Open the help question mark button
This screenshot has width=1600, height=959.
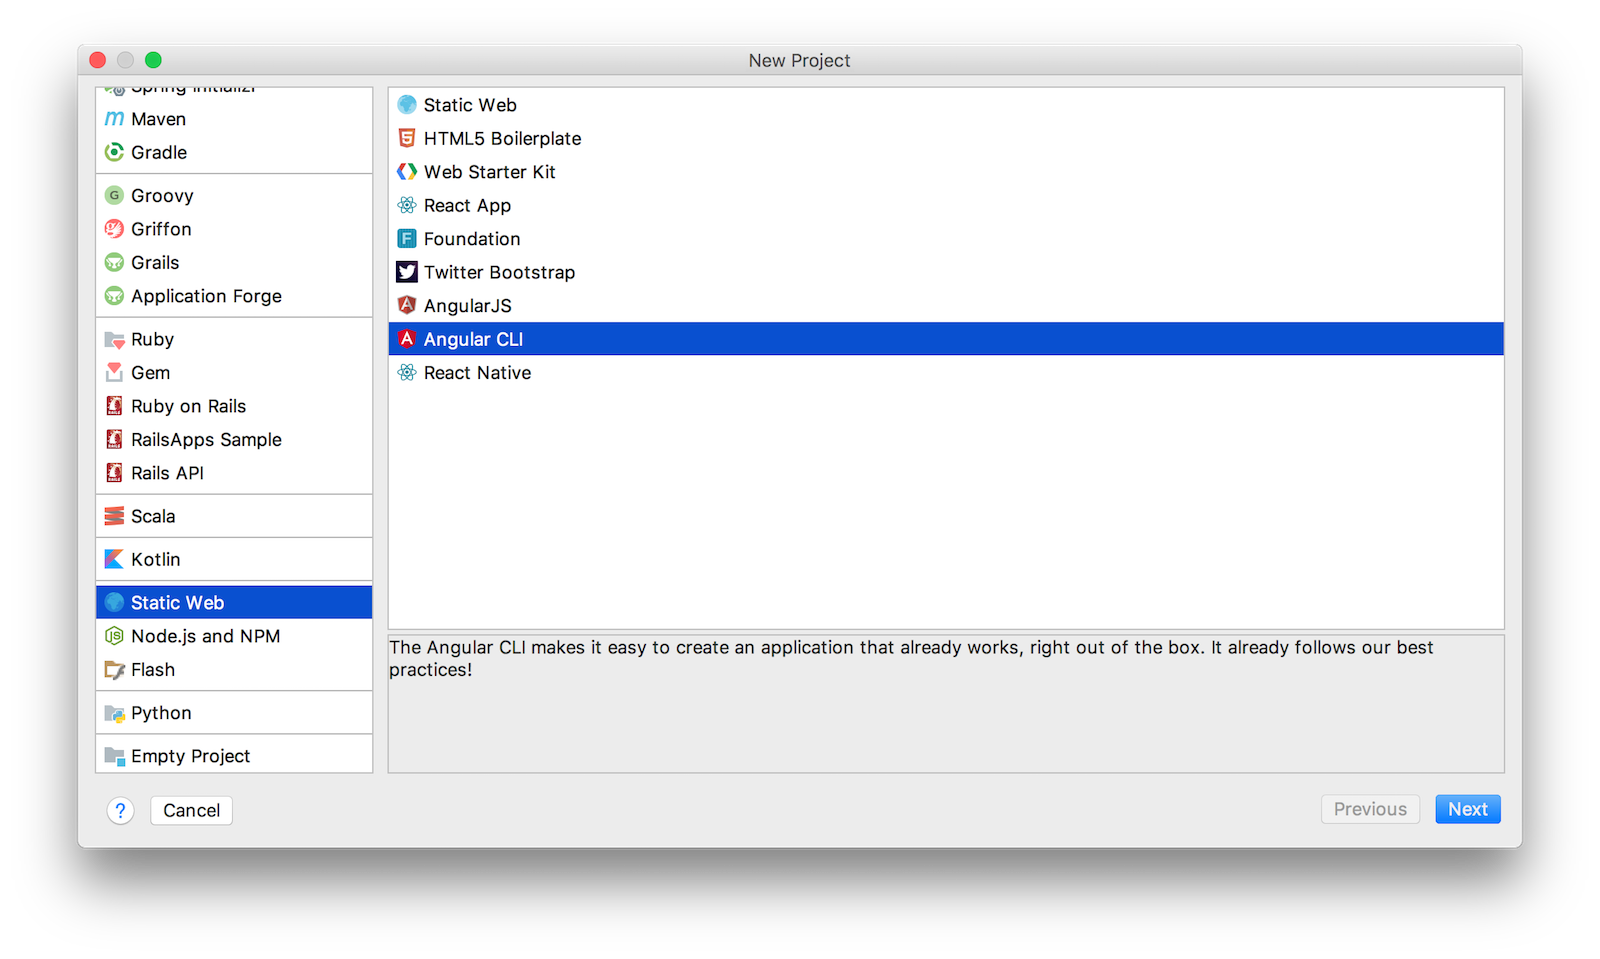pyautogui.click(x=120, y=810)
